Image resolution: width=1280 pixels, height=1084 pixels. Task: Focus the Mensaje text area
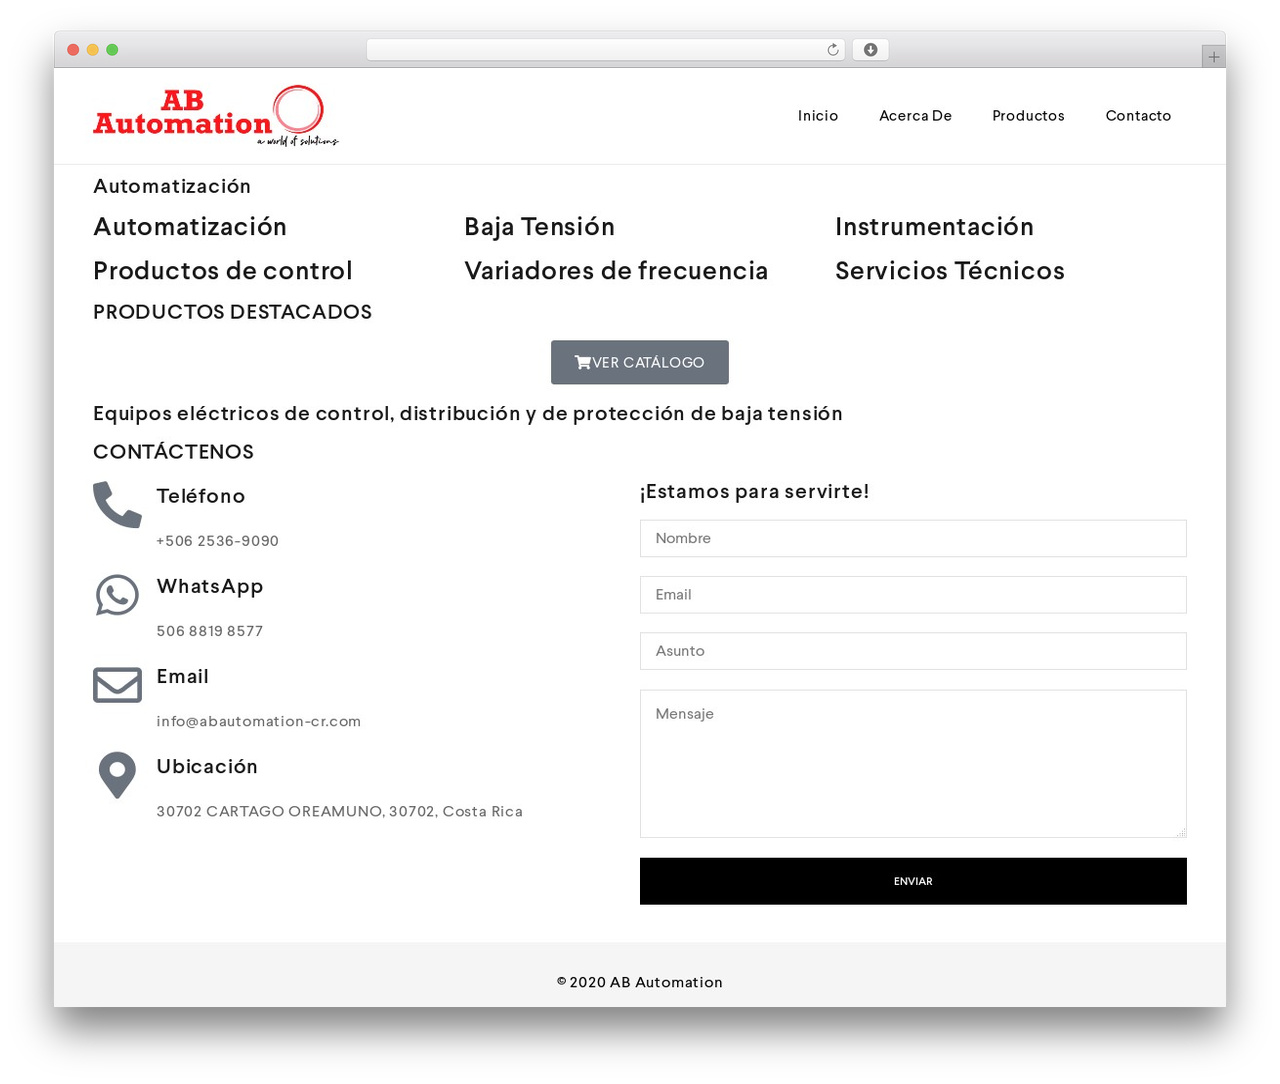pos(913,764)
